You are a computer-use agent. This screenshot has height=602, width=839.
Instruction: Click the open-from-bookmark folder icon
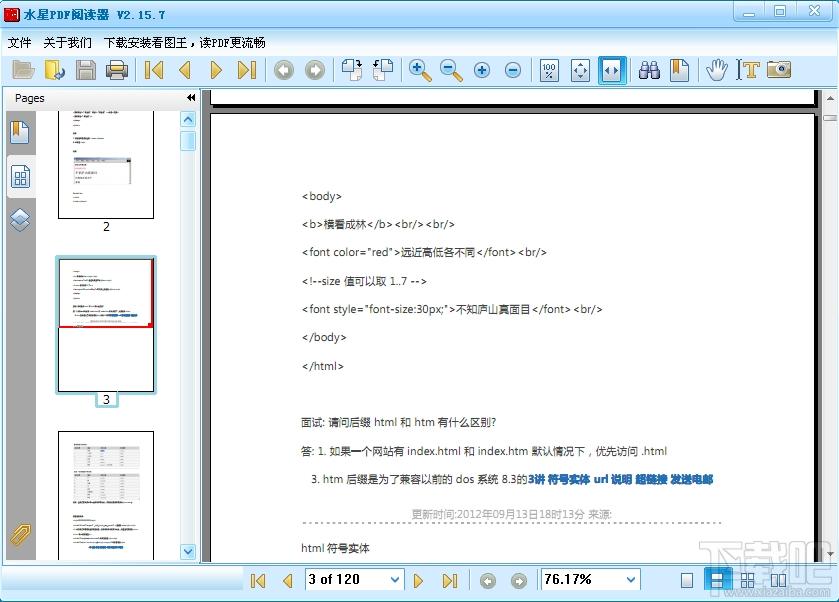[55, 70]
